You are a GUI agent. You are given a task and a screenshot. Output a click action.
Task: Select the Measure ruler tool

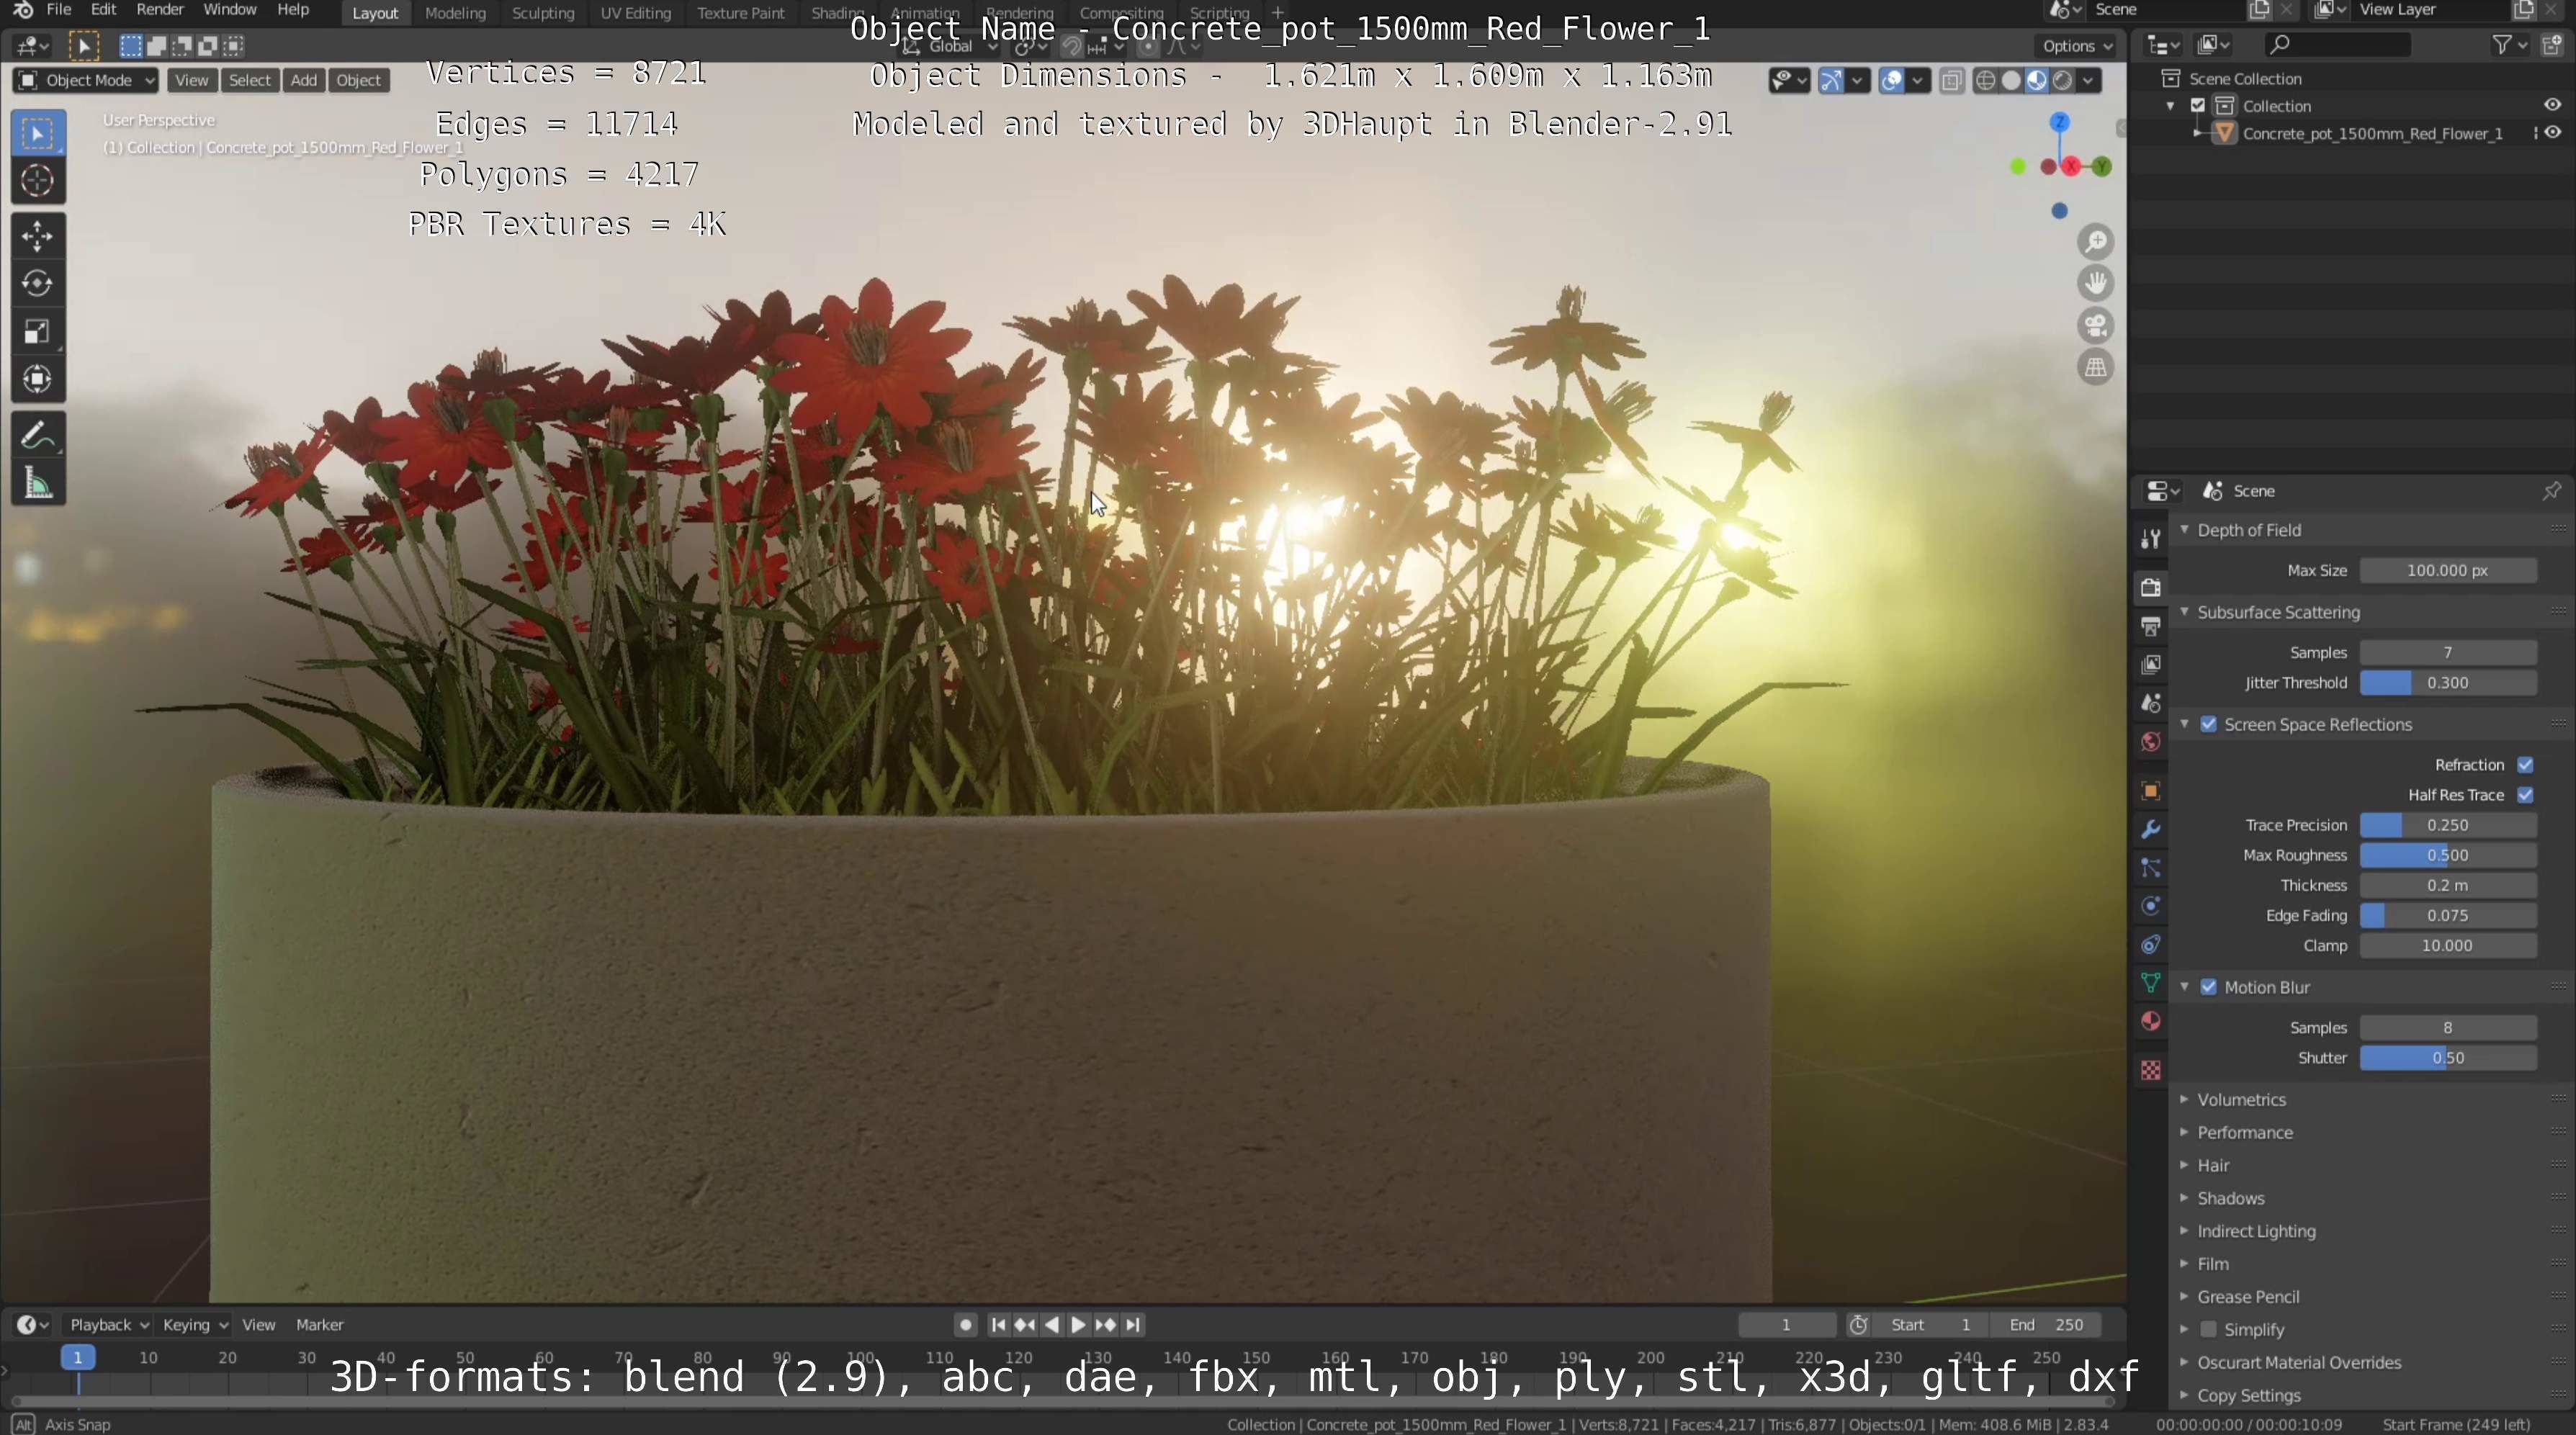(37, 485)
